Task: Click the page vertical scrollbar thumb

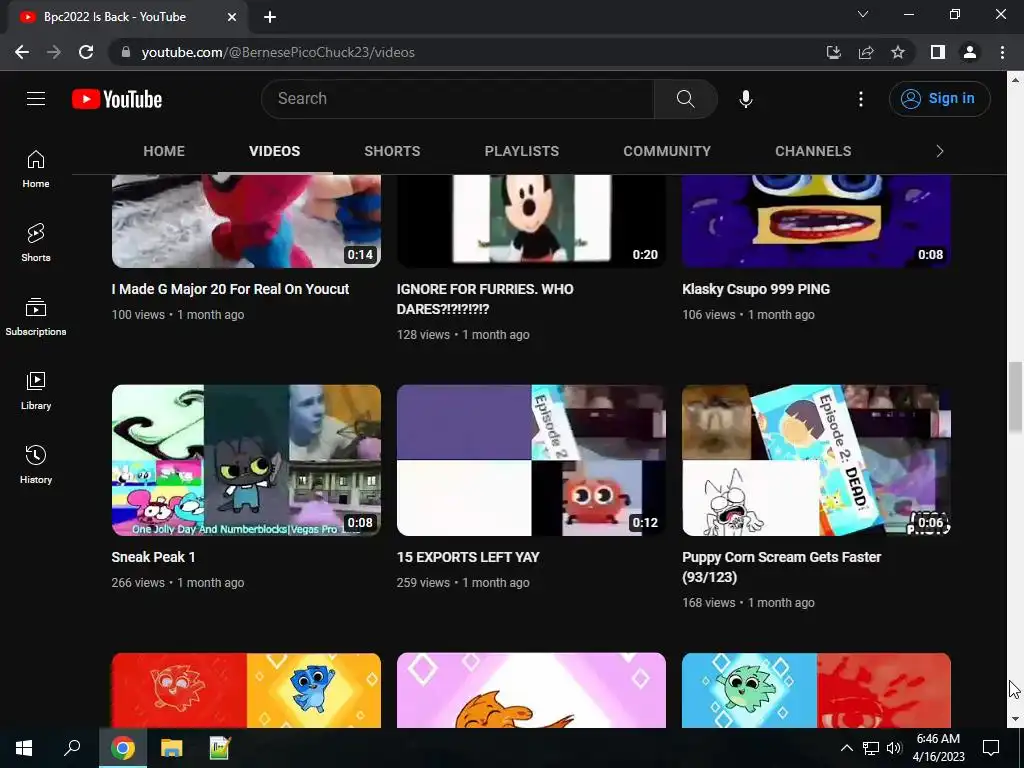Action: point(1015,396)
